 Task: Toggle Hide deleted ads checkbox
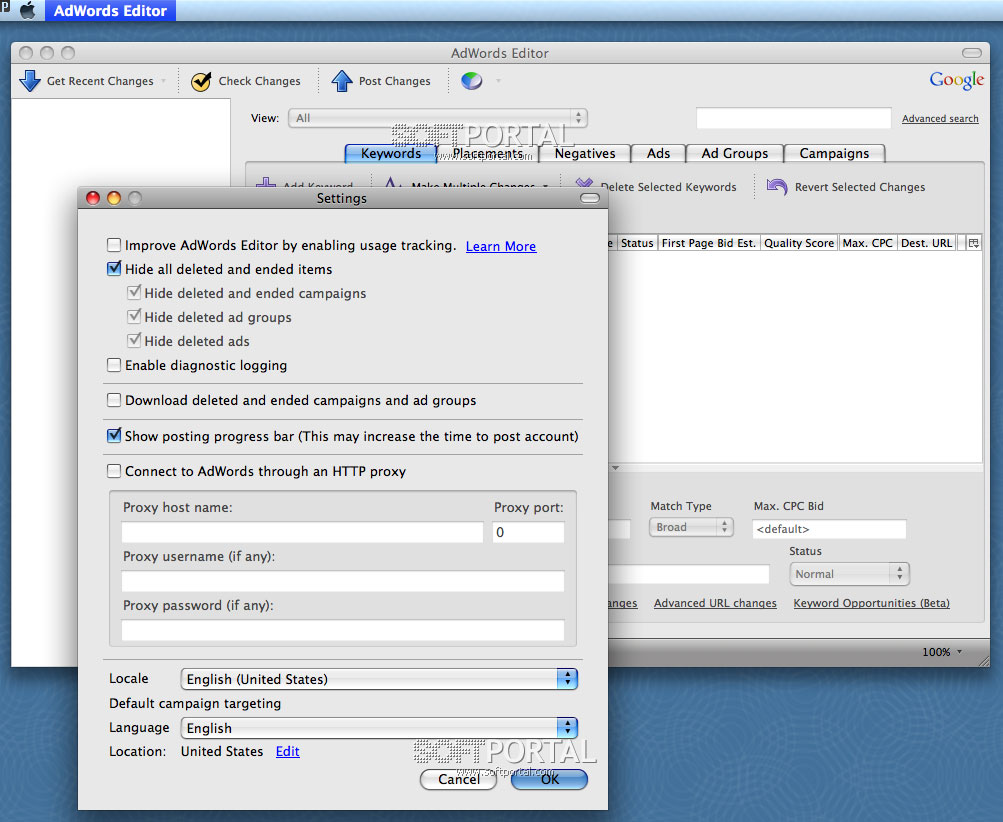[x=134, y=340]
